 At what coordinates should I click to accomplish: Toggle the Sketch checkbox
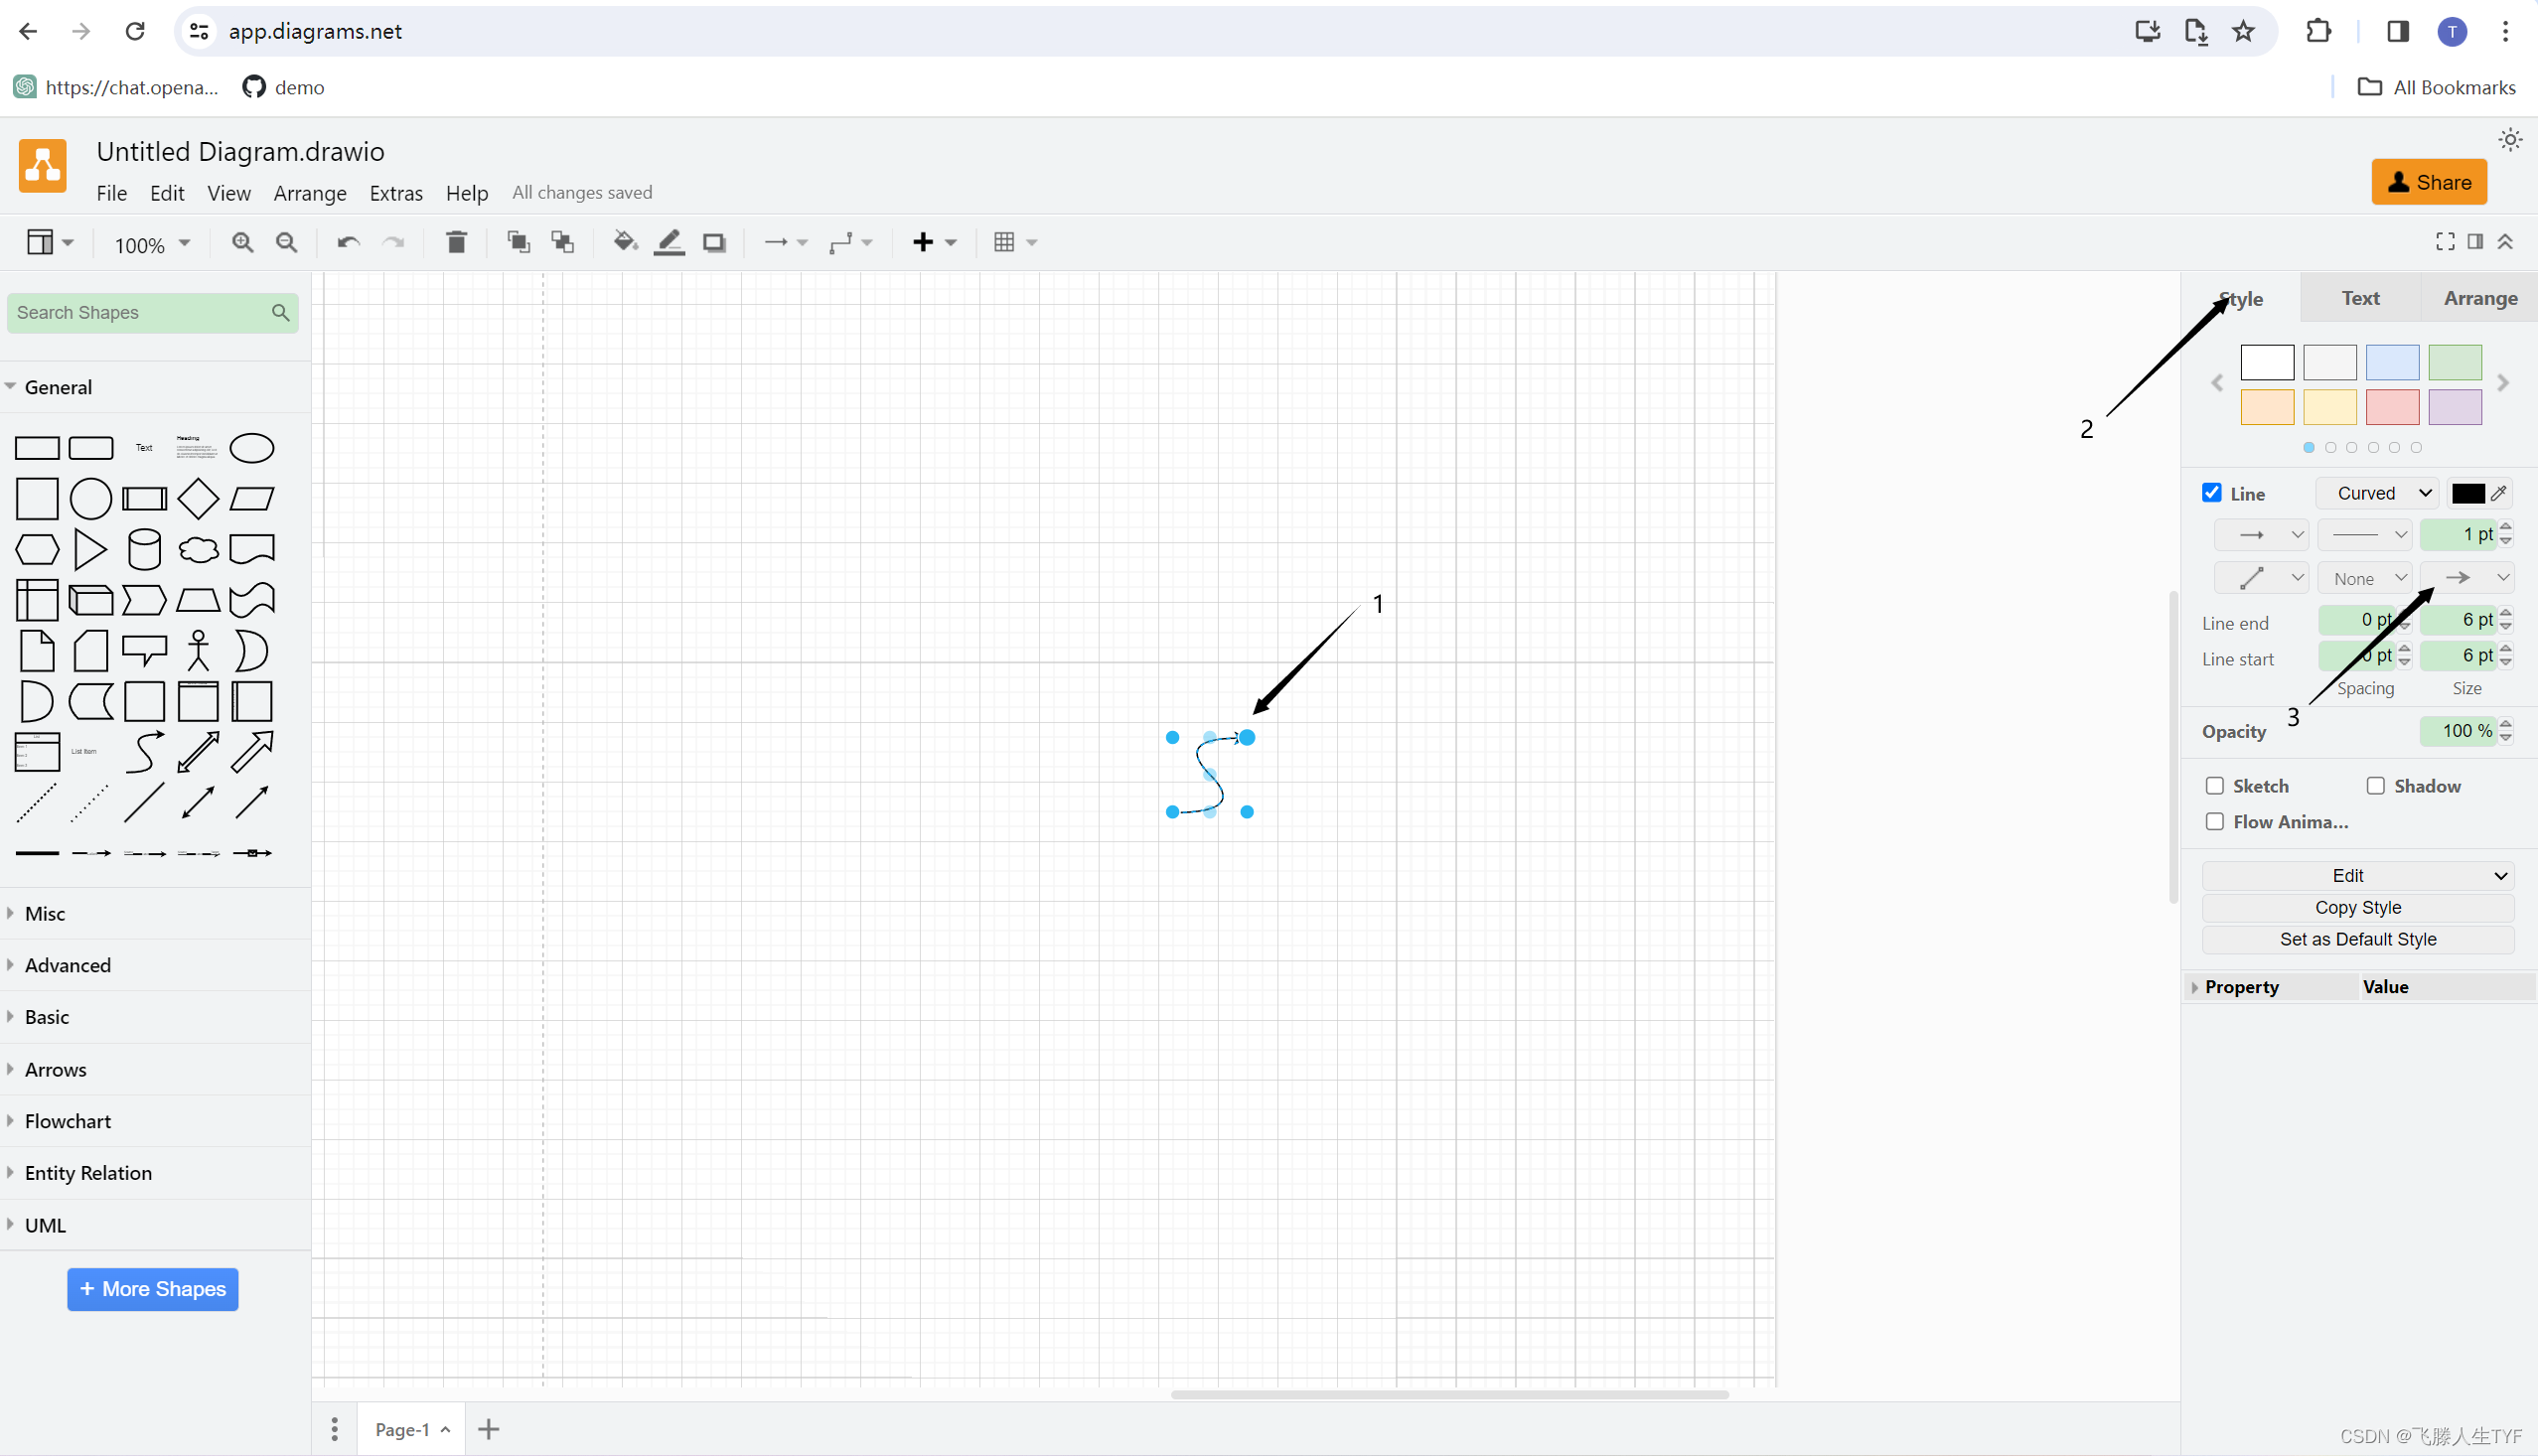[2215, 786]
